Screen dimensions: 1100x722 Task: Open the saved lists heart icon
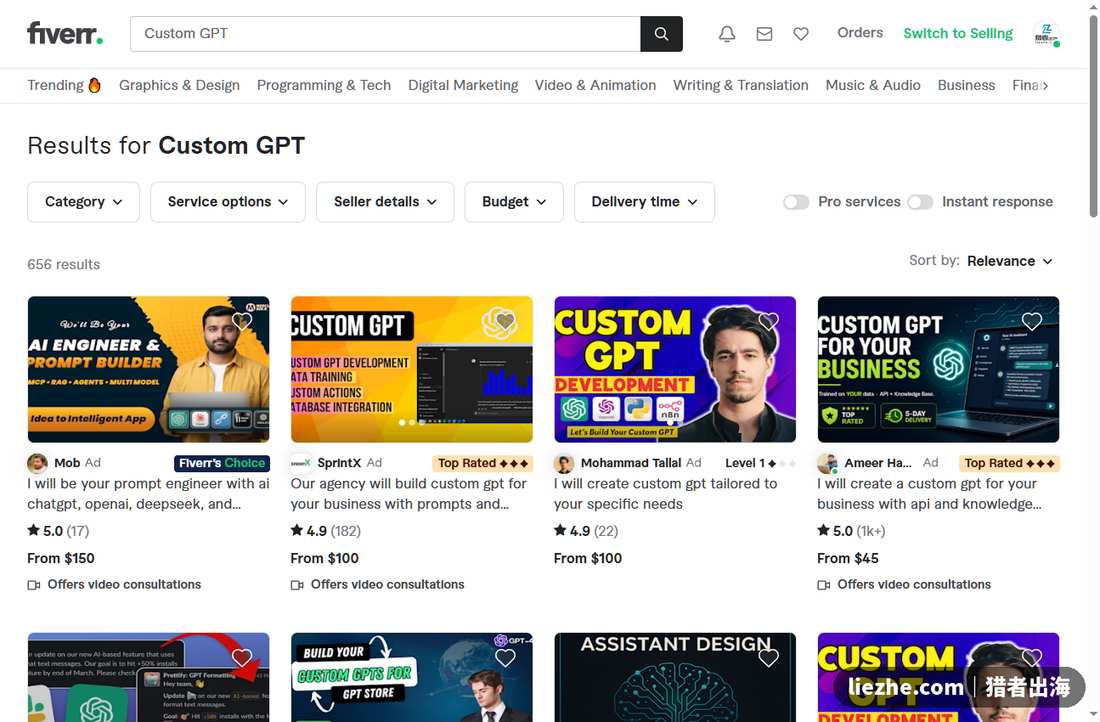click(x=800, y=34)
